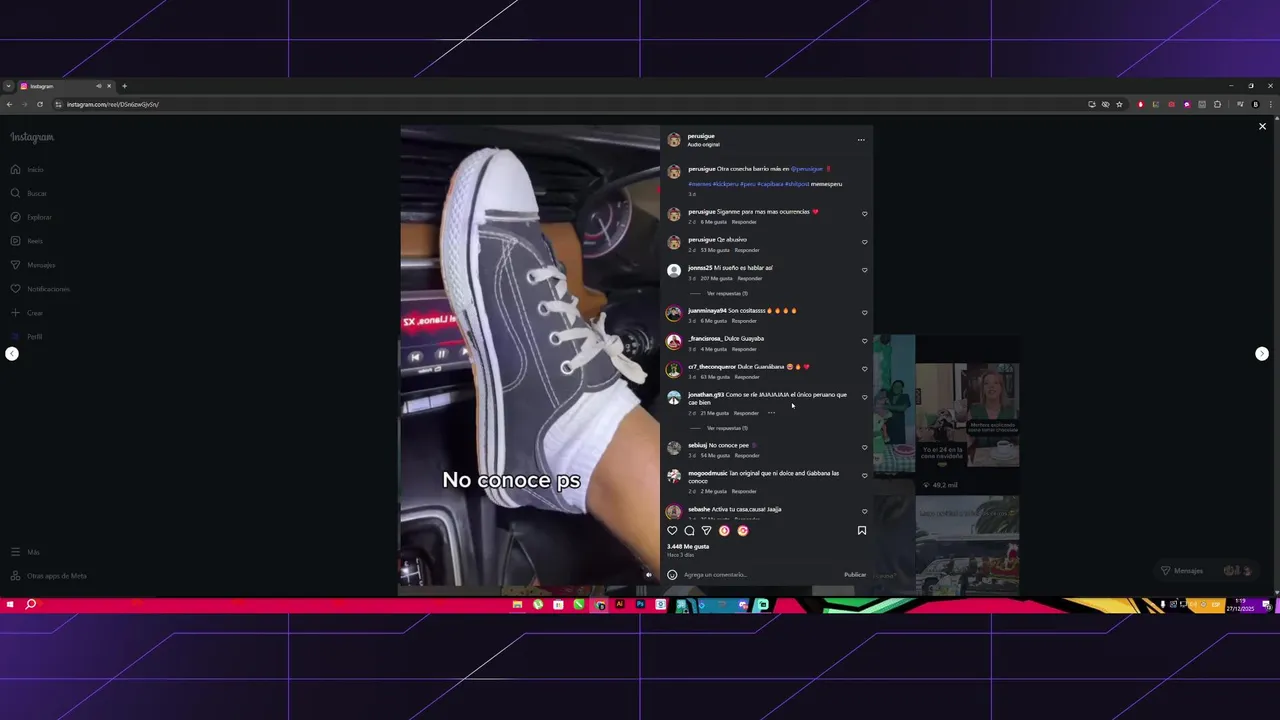This screenshot has height=720, width=1280.
Task: Open Adobe Illustrator from the Windows taskbar
Action: pos(620,605)
